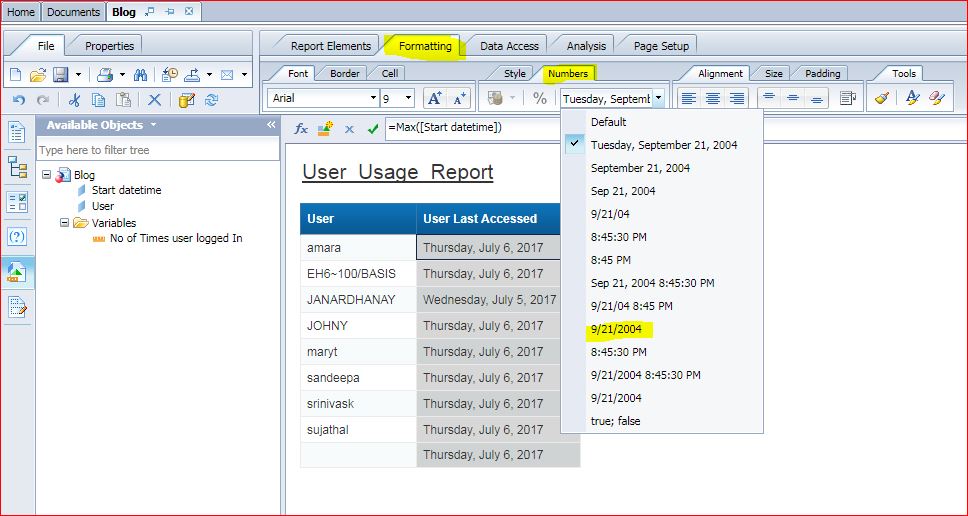
Task: Paste with the clipboard icon
Action: click(x=123, y=100)
